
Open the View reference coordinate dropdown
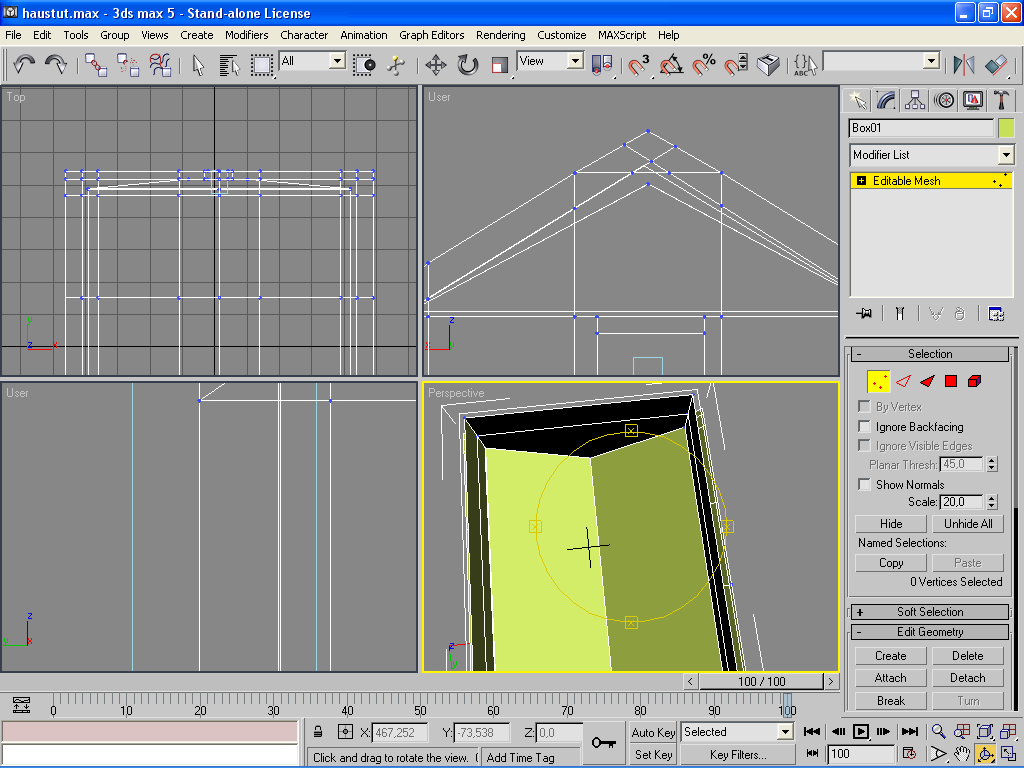pyautogui.click(x=575, y=61)
